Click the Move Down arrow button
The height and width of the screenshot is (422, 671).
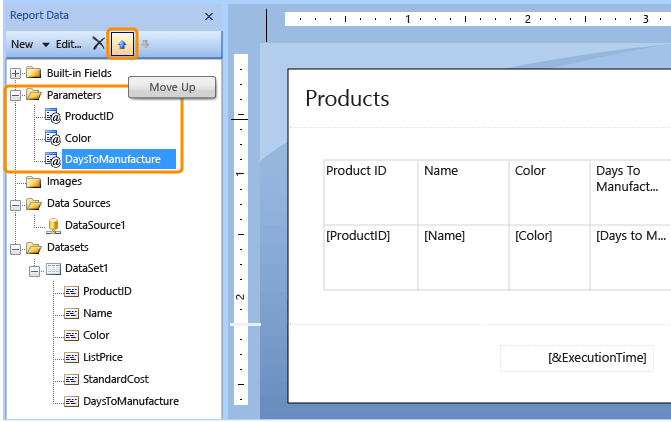coord(145,44)
